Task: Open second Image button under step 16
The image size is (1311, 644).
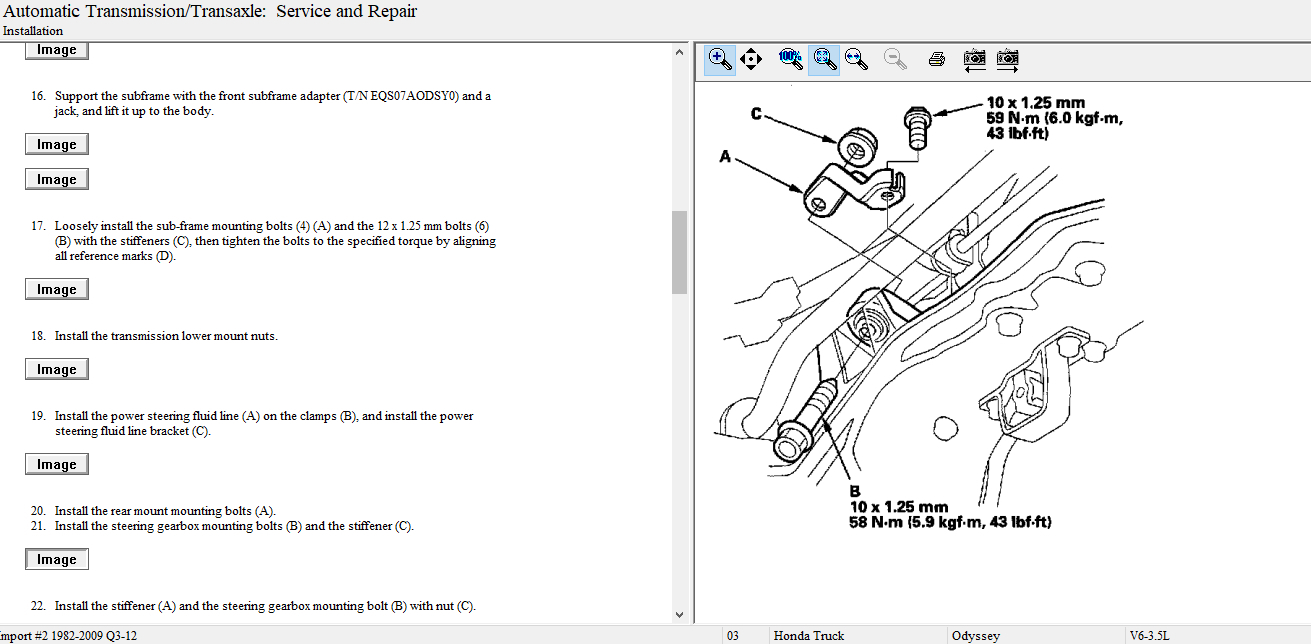Action: (57, 179)
